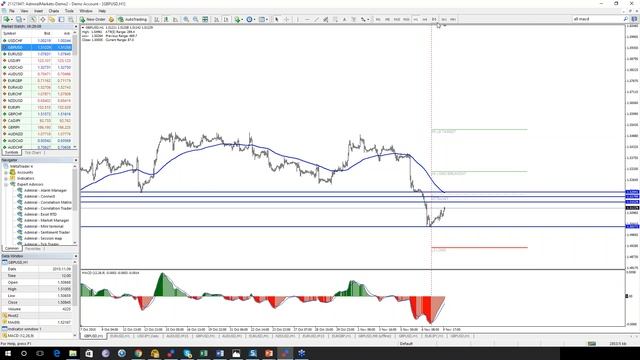This screenshot has width=640, height=360.
Task: Collapse the Expert Advisors node
Action: 6,184
